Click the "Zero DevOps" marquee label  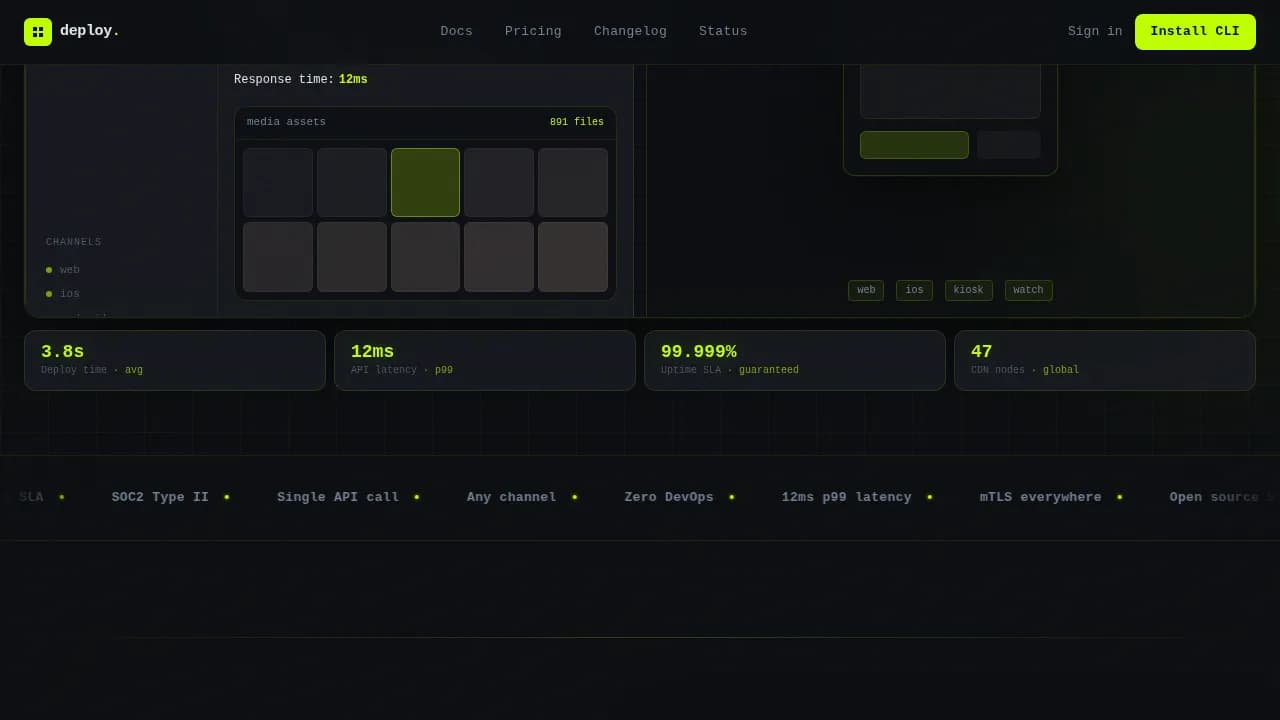pyautogui.click(x=668, y=497)
